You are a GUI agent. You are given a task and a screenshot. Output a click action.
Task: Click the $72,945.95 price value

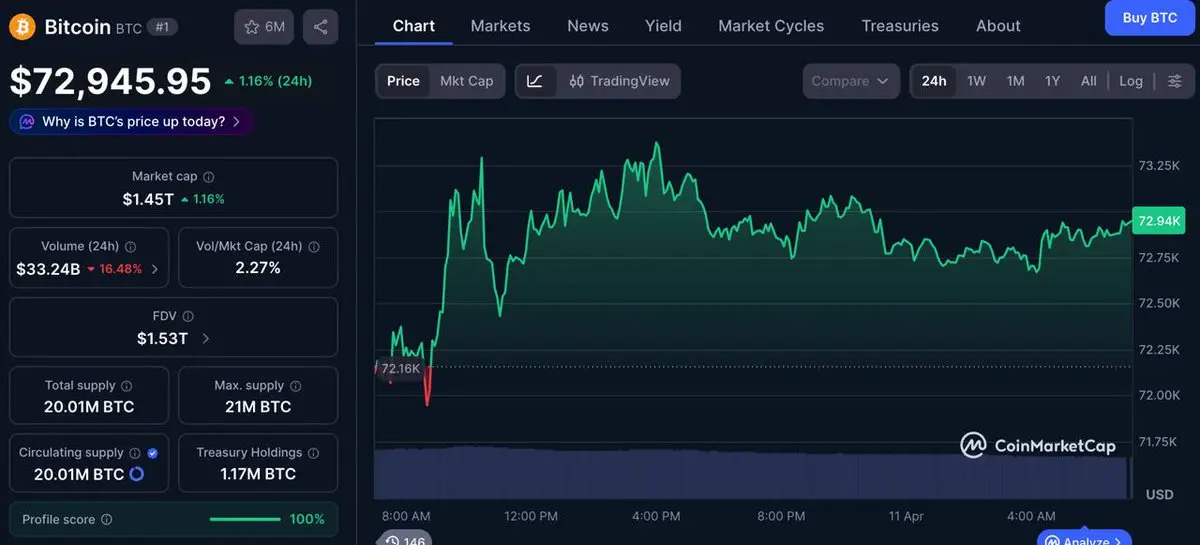pyautogui.click(x=111, y=81)
